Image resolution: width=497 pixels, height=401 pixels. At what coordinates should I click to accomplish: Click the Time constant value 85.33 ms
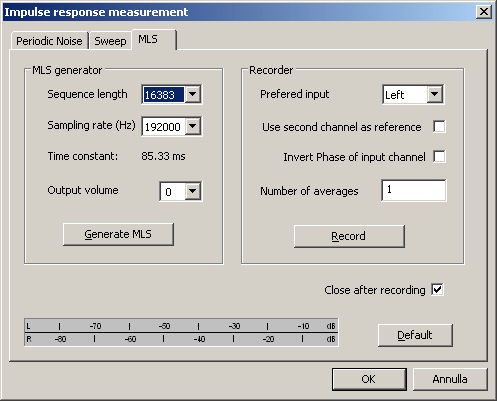(163, 156)
